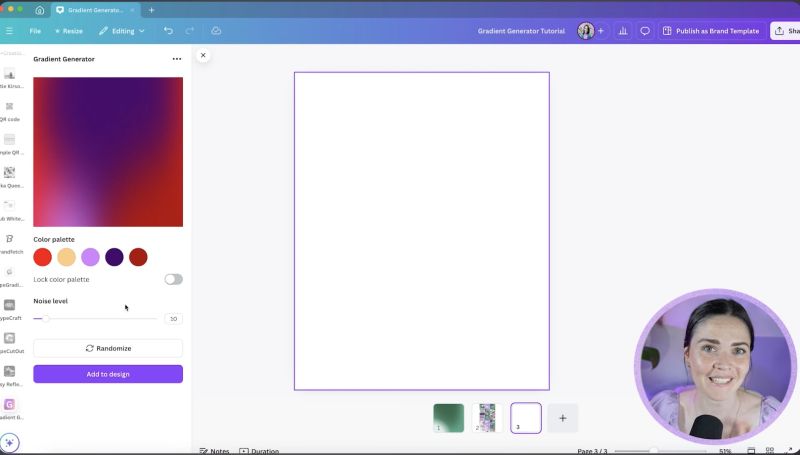Click Add to design button
Viewport: 800px width, 455px height.
coord(108,374)
